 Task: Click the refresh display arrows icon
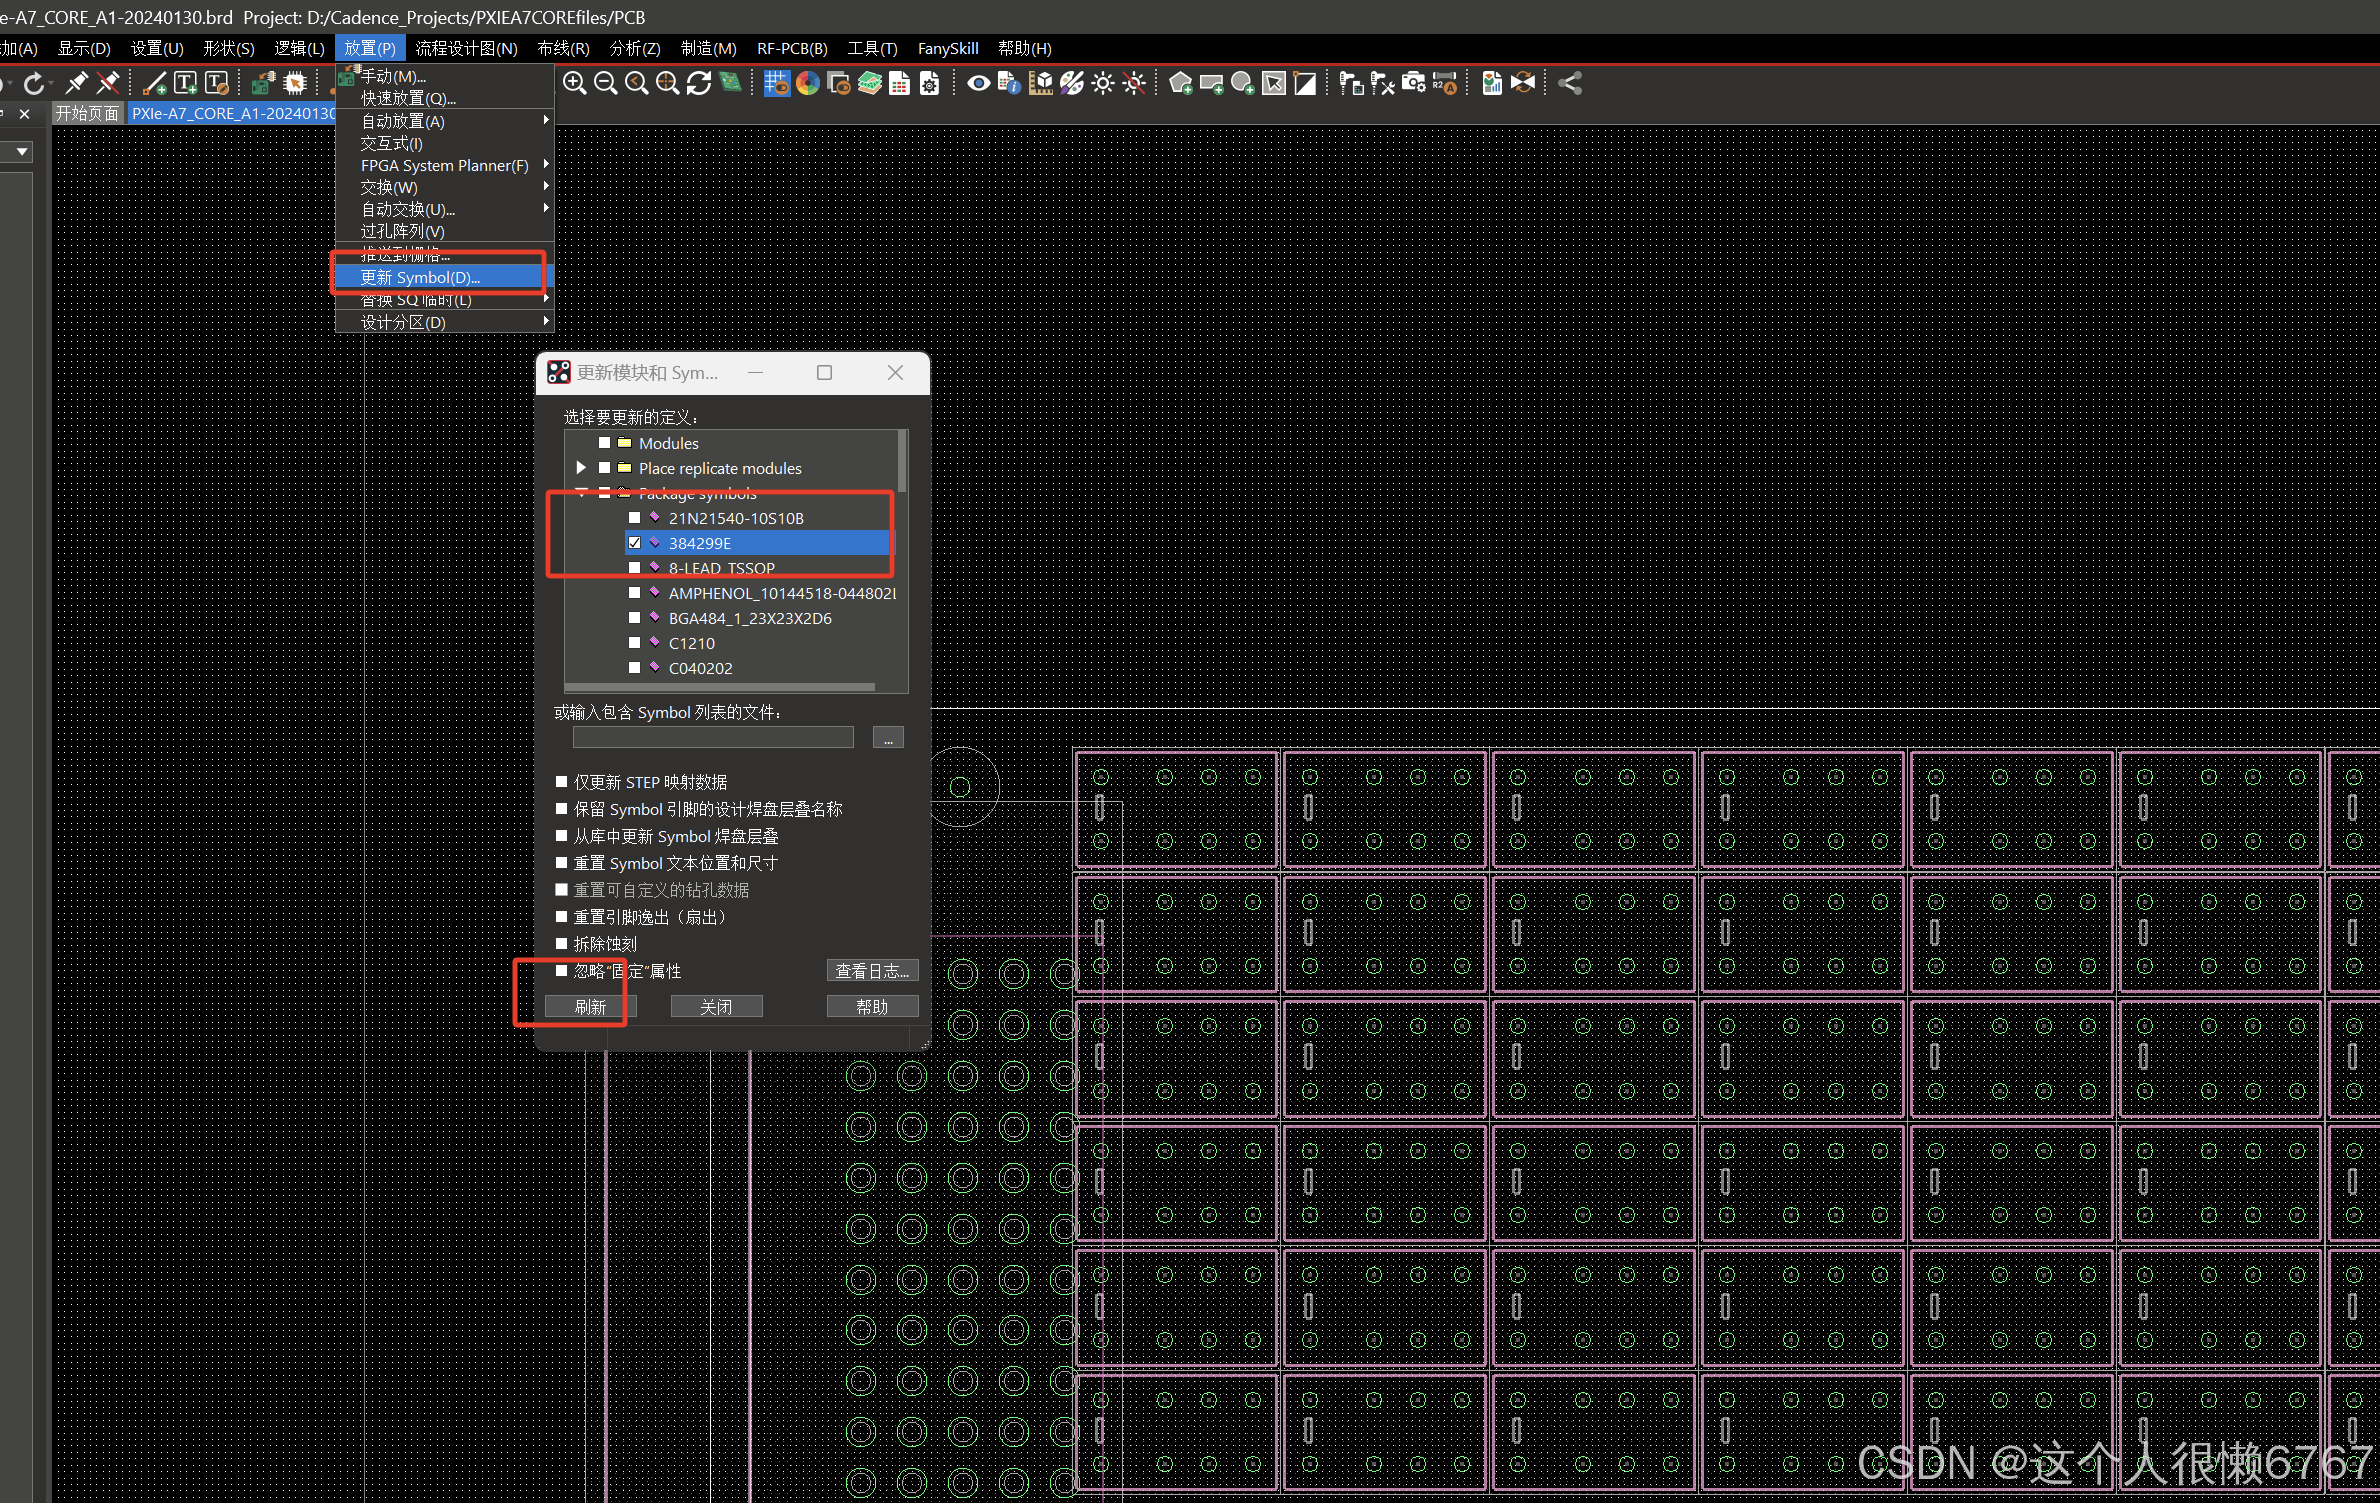click(x=699, y=84)
